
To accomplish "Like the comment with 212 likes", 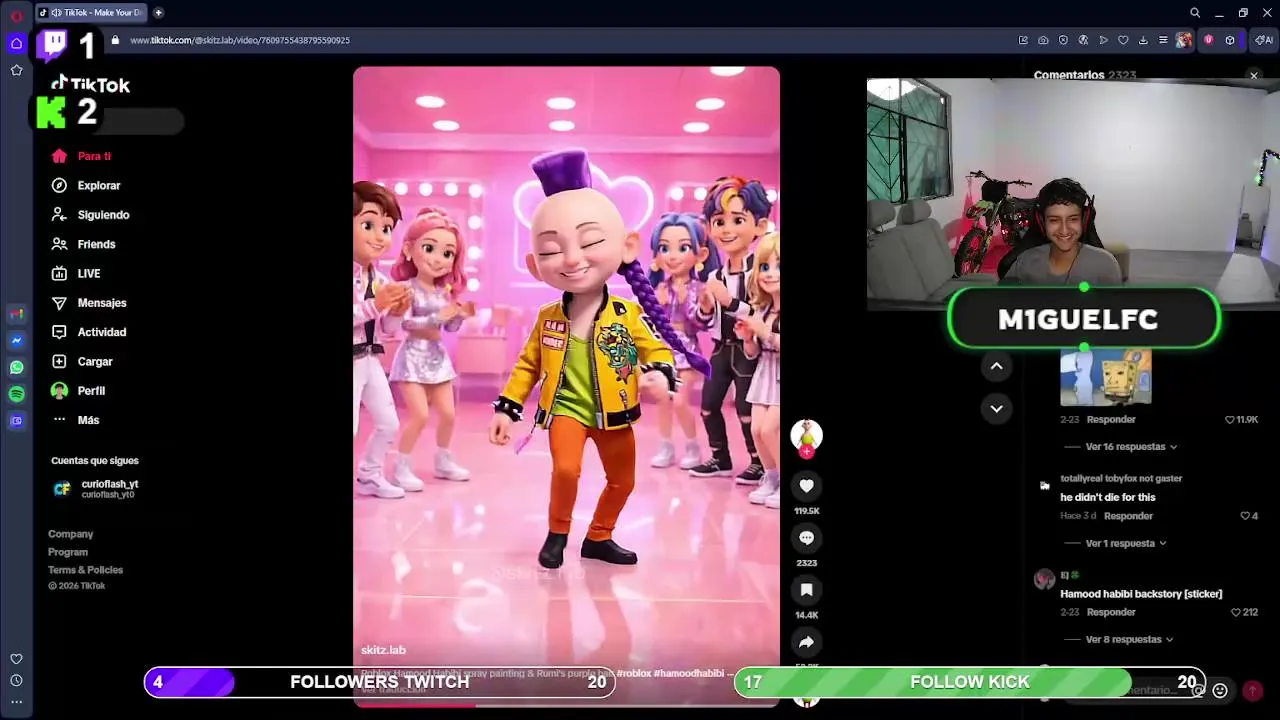I will 1235,612.
